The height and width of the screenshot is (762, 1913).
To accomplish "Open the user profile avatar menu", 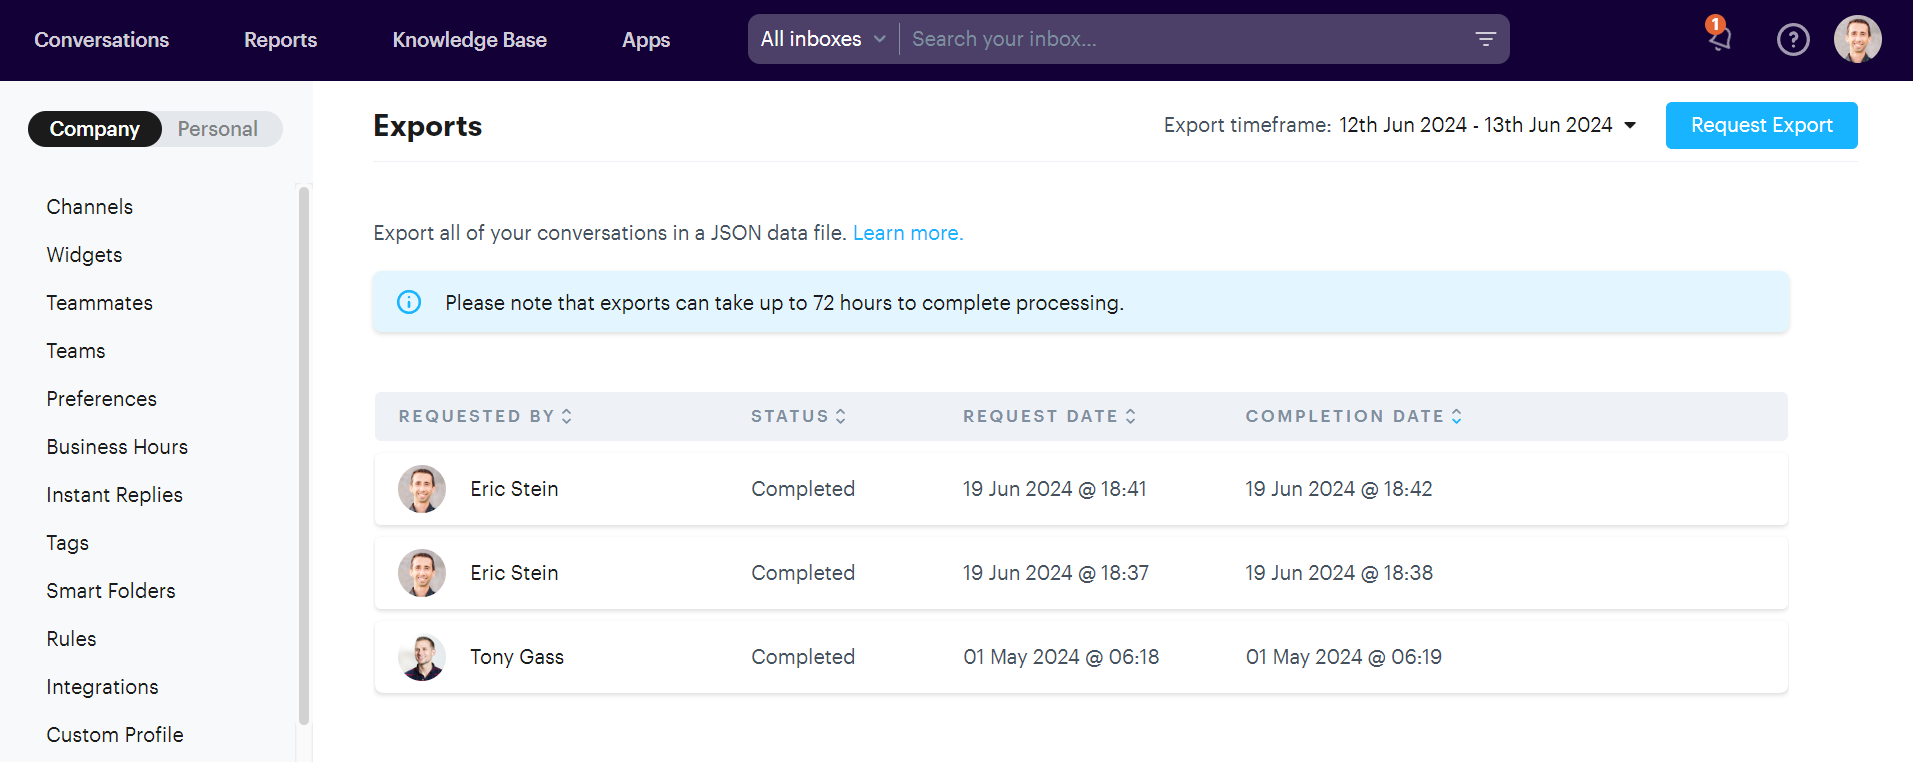I will pyautogui.click(x=1857, y=40).
